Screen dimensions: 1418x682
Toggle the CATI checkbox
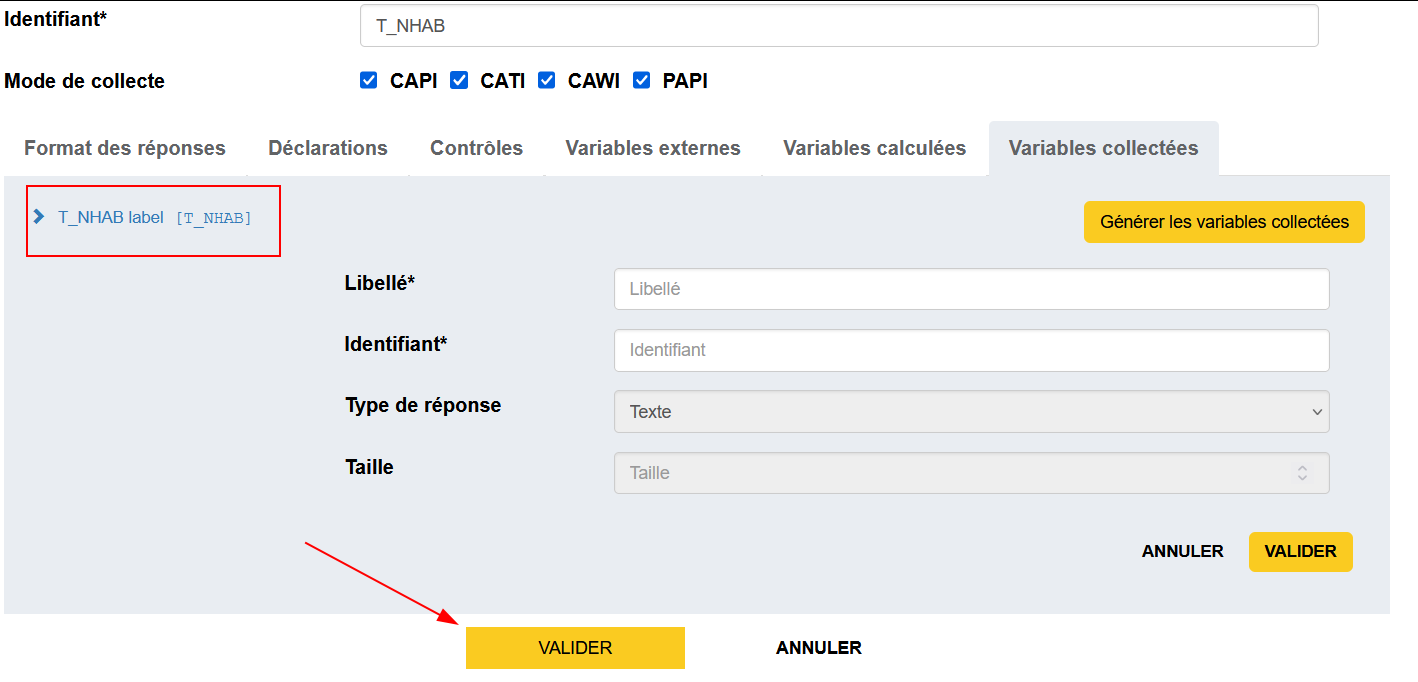pos(459,81)
